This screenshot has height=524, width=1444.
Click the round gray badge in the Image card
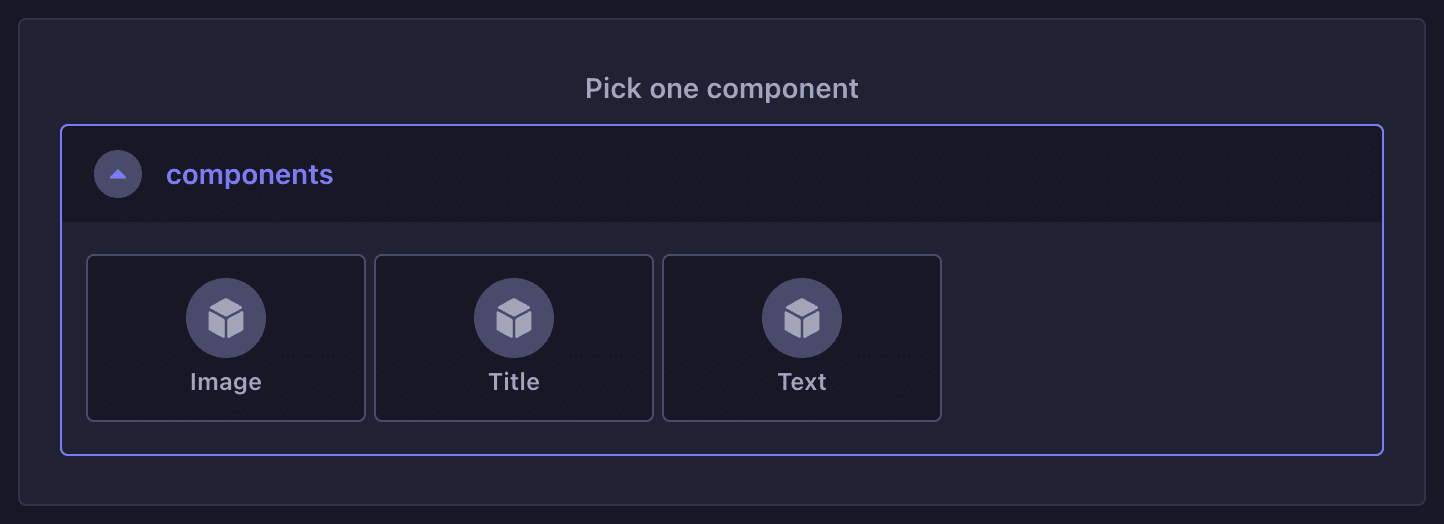tap(226, 318)
